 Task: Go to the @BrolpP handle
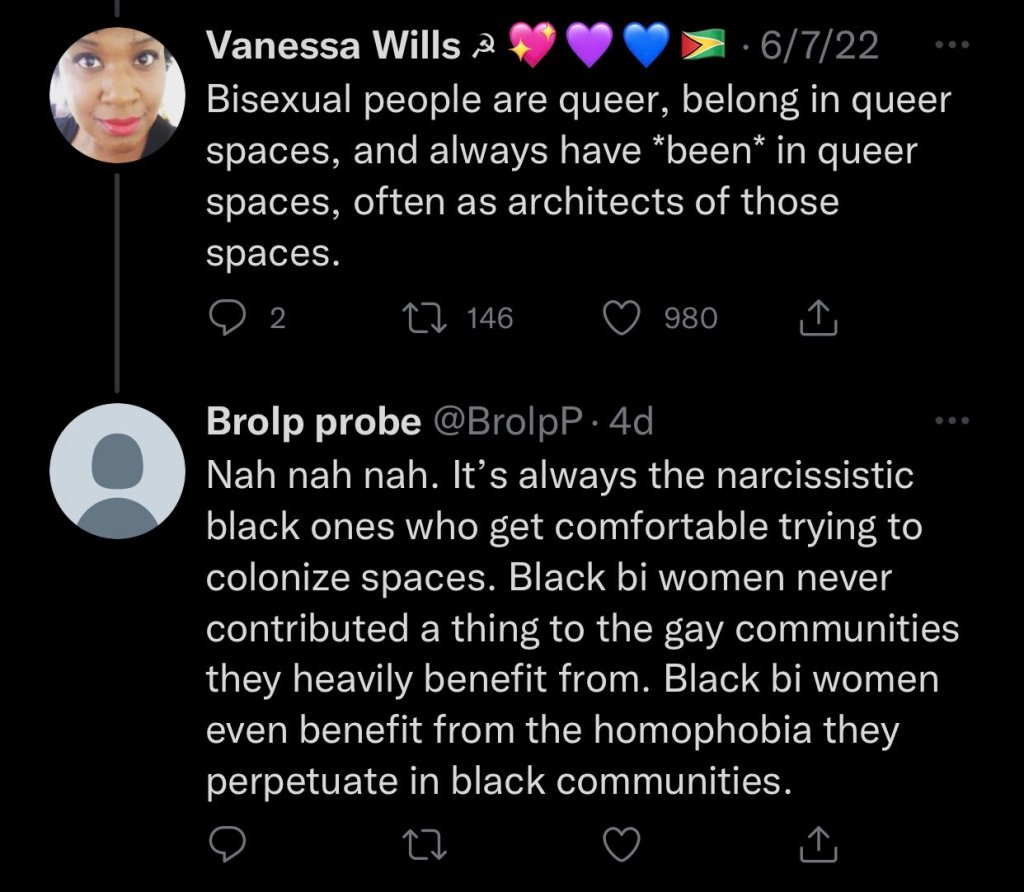(506, 423)
